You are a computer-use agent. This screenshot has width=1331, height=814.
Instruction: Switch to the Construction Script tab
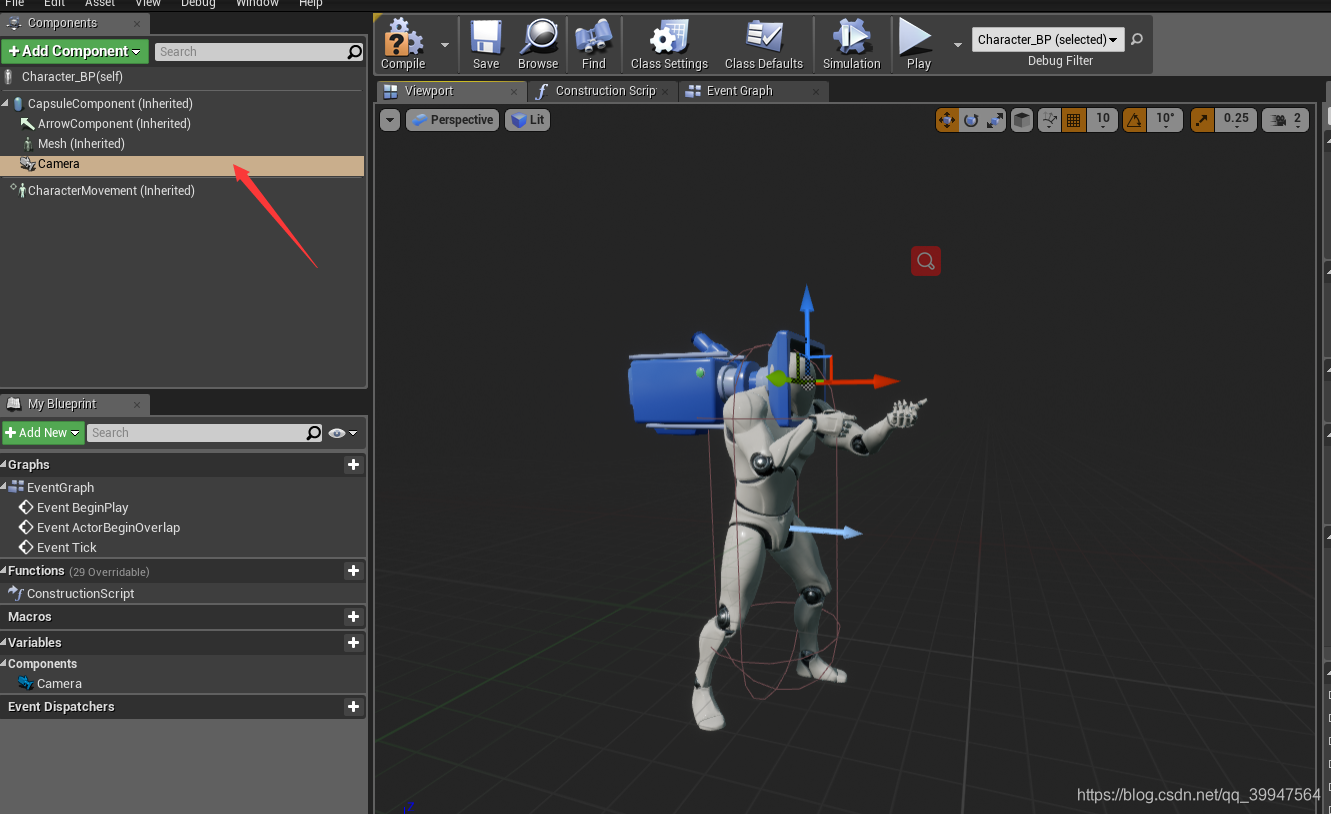coord(605,91)
